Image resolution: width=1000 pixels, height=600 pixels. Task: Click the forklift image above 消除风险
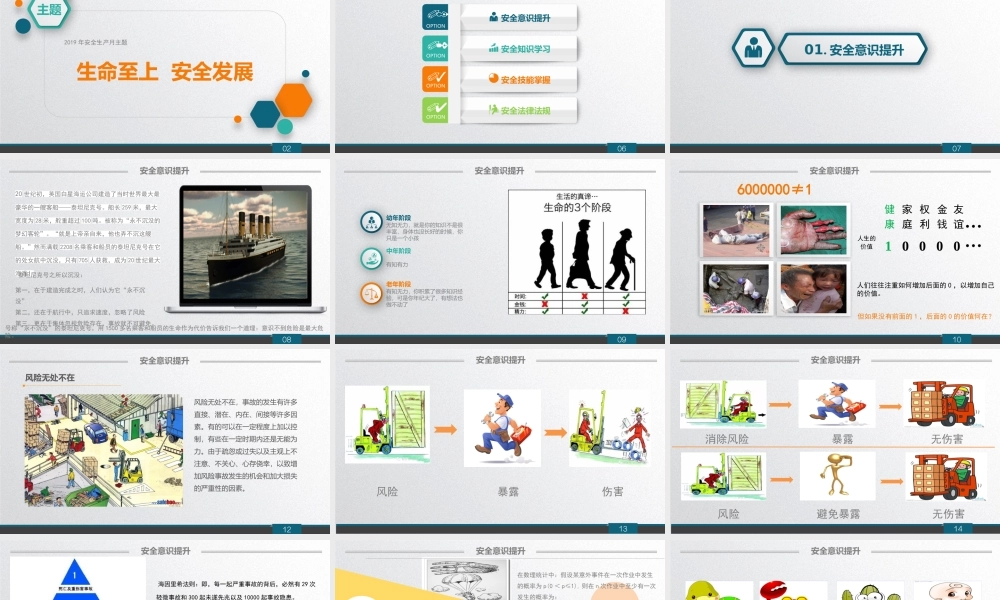[723, 404]
